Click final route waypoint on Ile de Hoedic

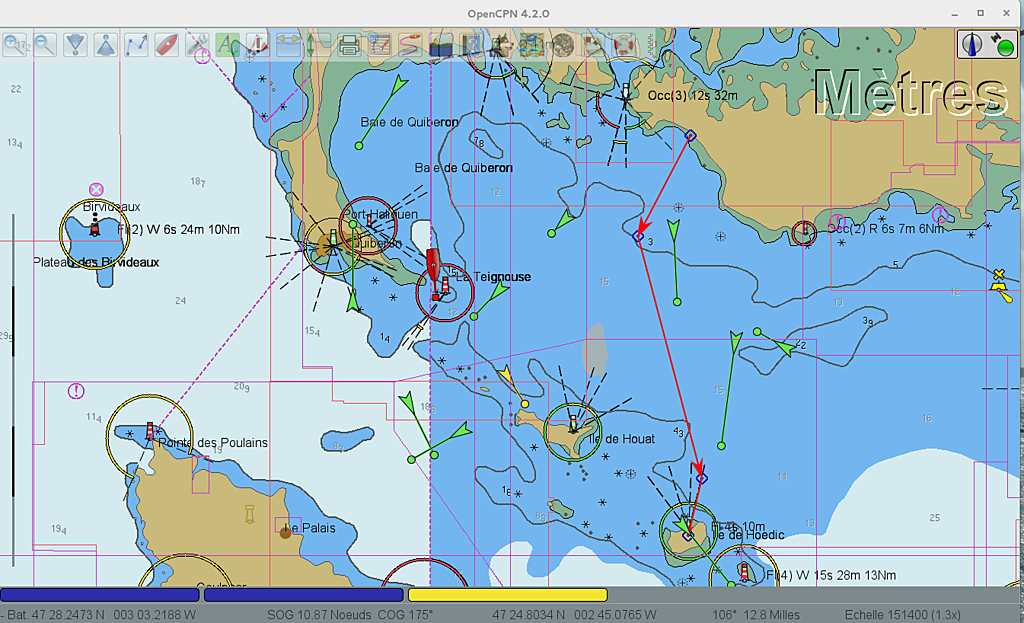(688, 535)
